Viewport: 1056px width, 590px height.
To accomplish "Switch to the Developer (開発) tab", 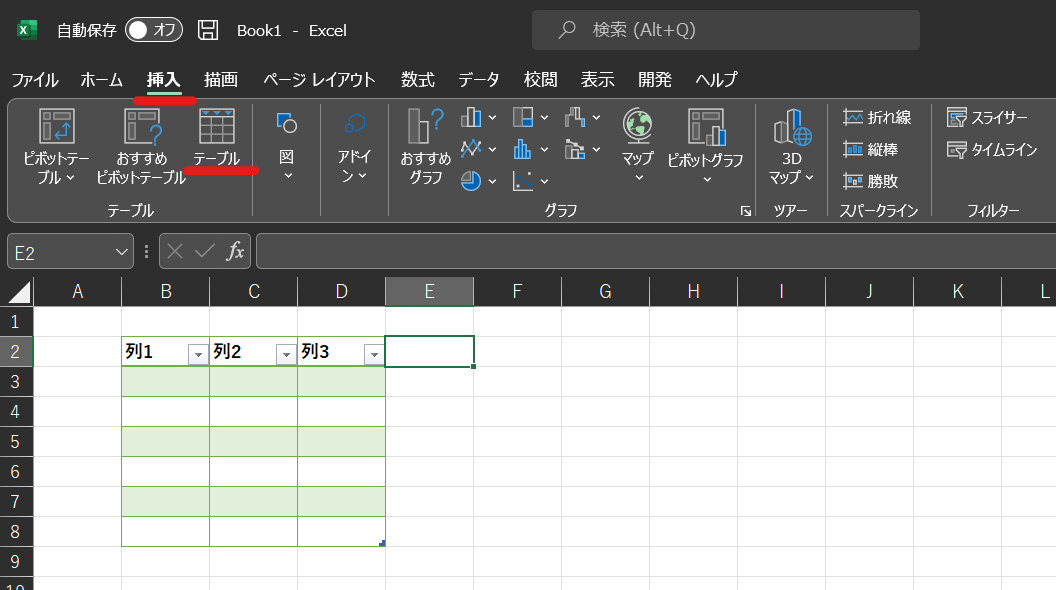I will [x=655, y=80].
